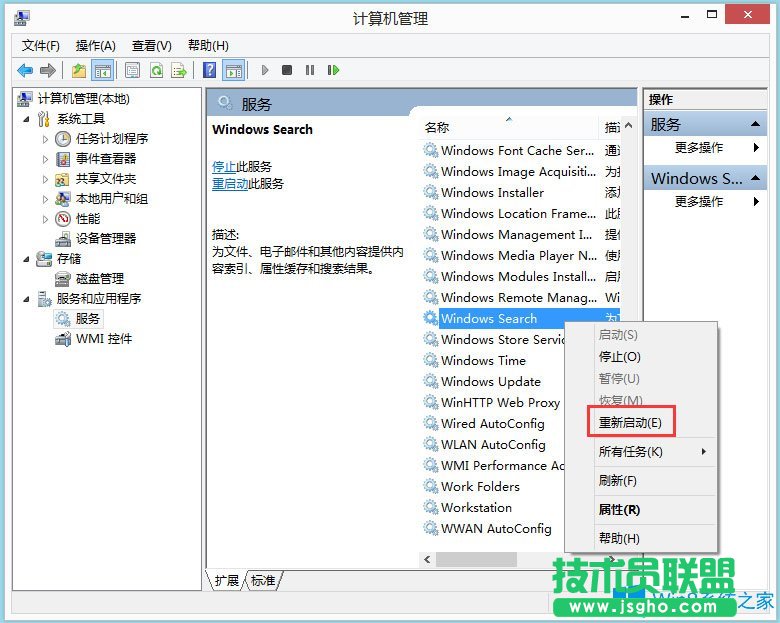
Task: Select 共享文件夹 icon in tree
Action: 62,179
